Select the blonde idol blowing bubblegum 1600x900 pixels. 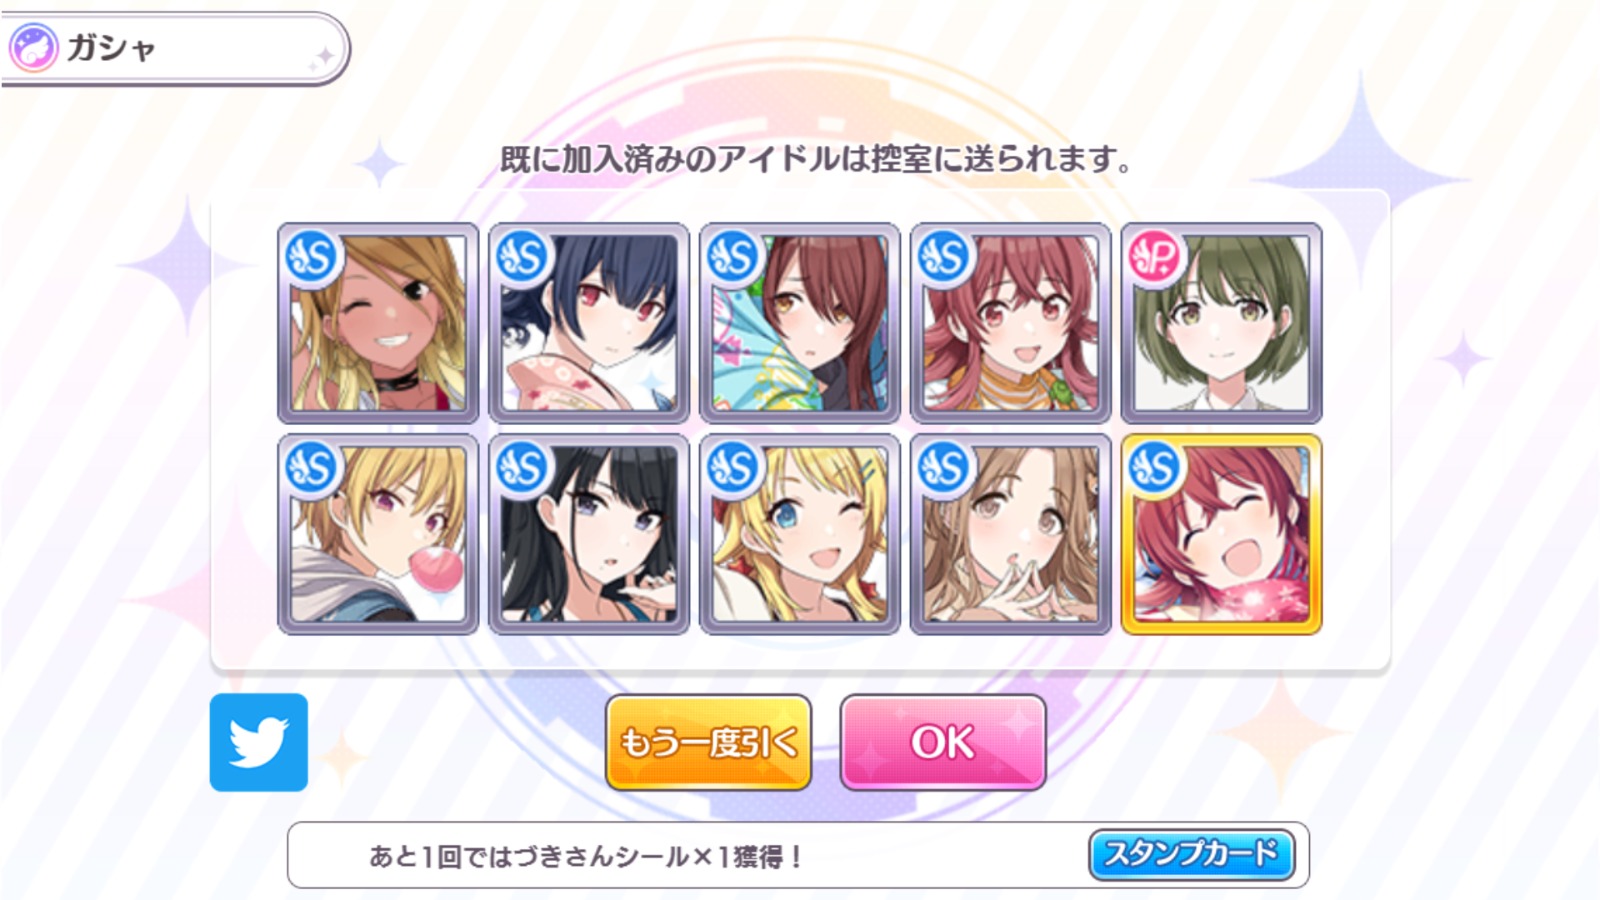(x=378, y=534)
